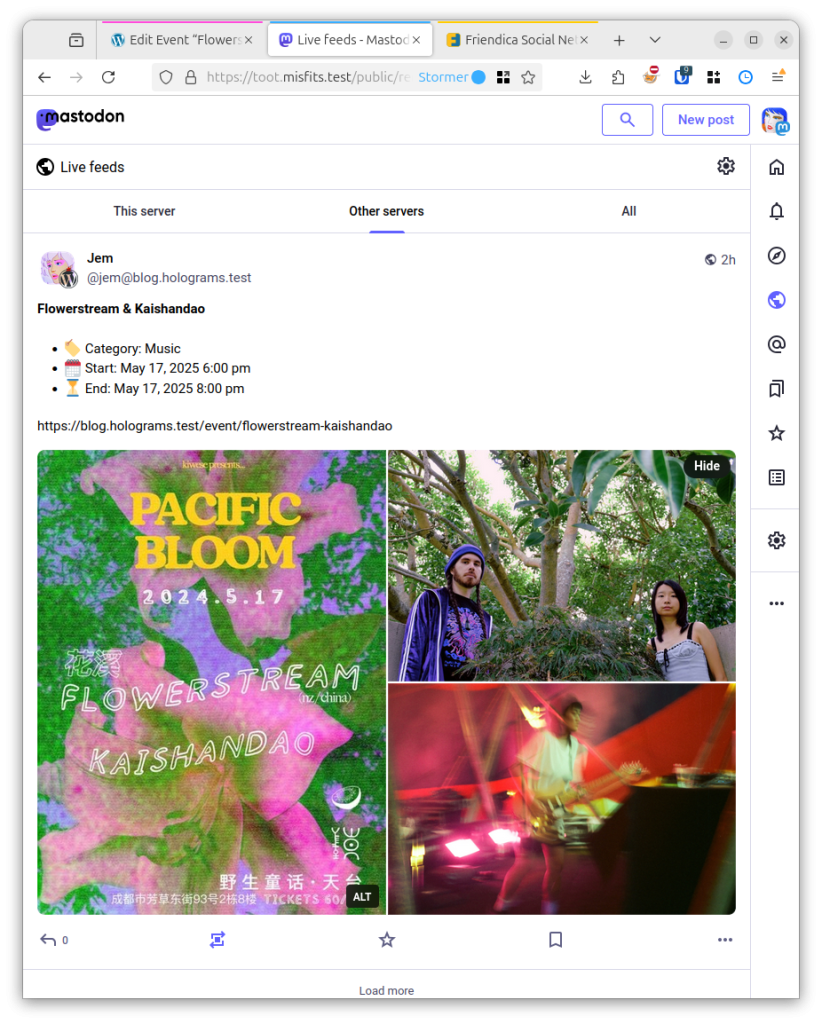Open Jem display name link
822x1024 pixels.
coord(100,258)
